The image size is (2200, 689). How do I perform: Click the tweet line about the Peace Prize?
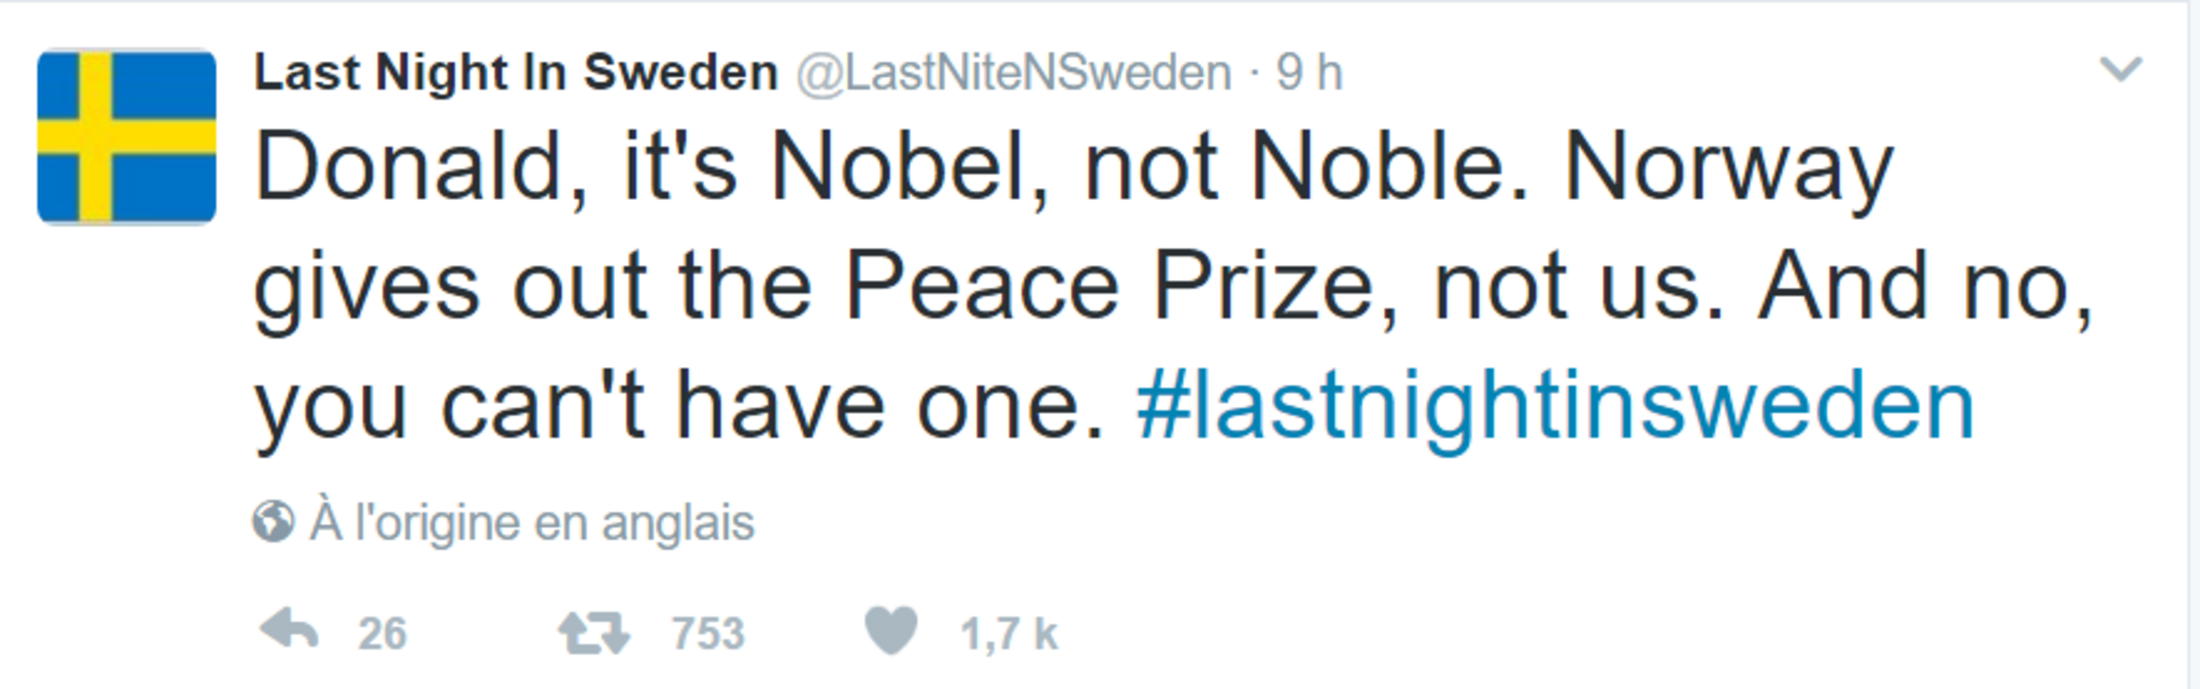tap(1172, 288)
